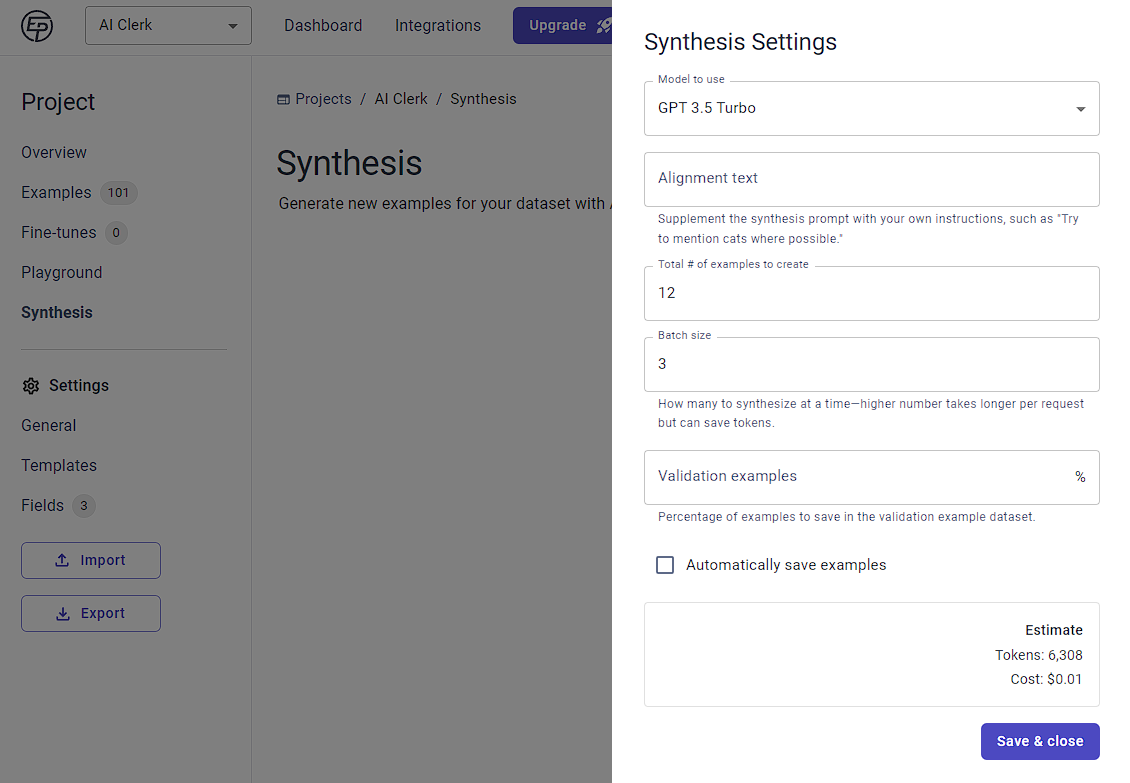
Task: Click the Import upload icon
Action: tap(62, 561)
